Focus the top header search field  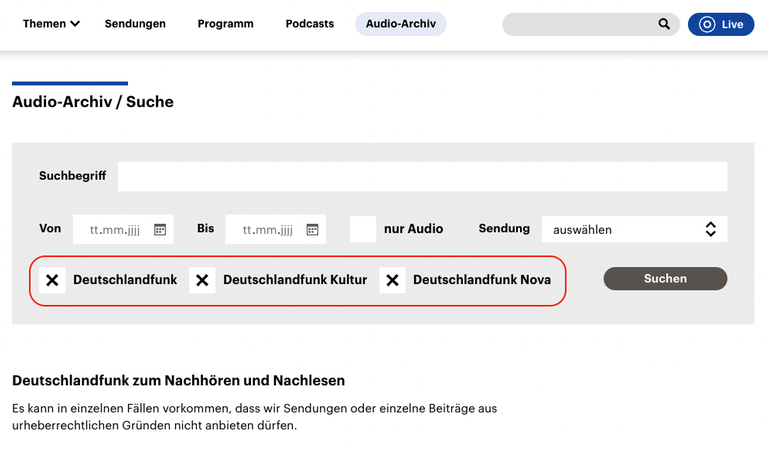click(x=591, y=24)
